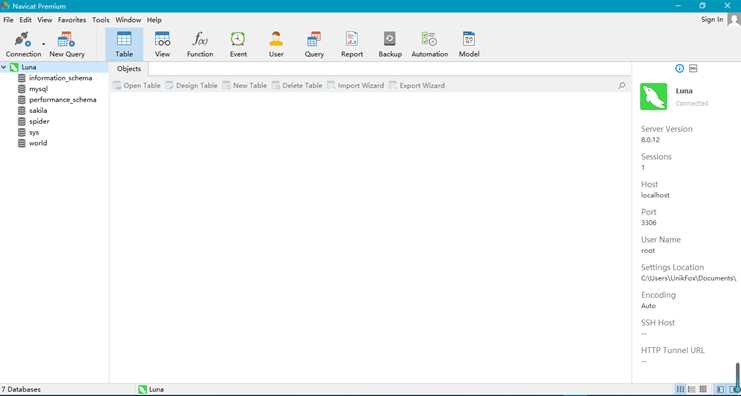Open the Window menu
Image resolution: width=741 pixels, height=396 pixels.
point(128,20)
